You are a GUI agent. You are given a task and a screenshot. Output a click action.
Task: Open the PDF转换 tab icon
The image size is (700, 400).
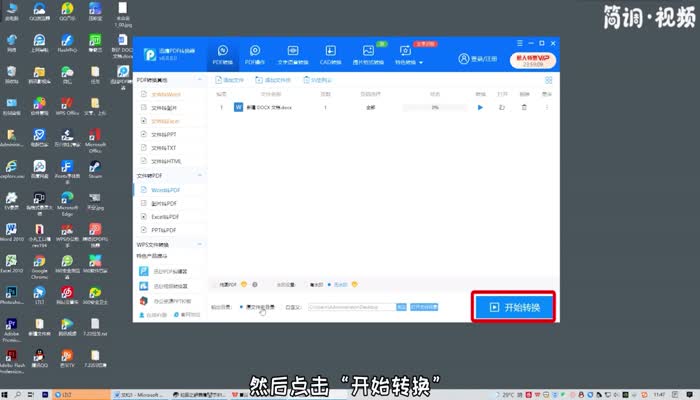(223, 52)
